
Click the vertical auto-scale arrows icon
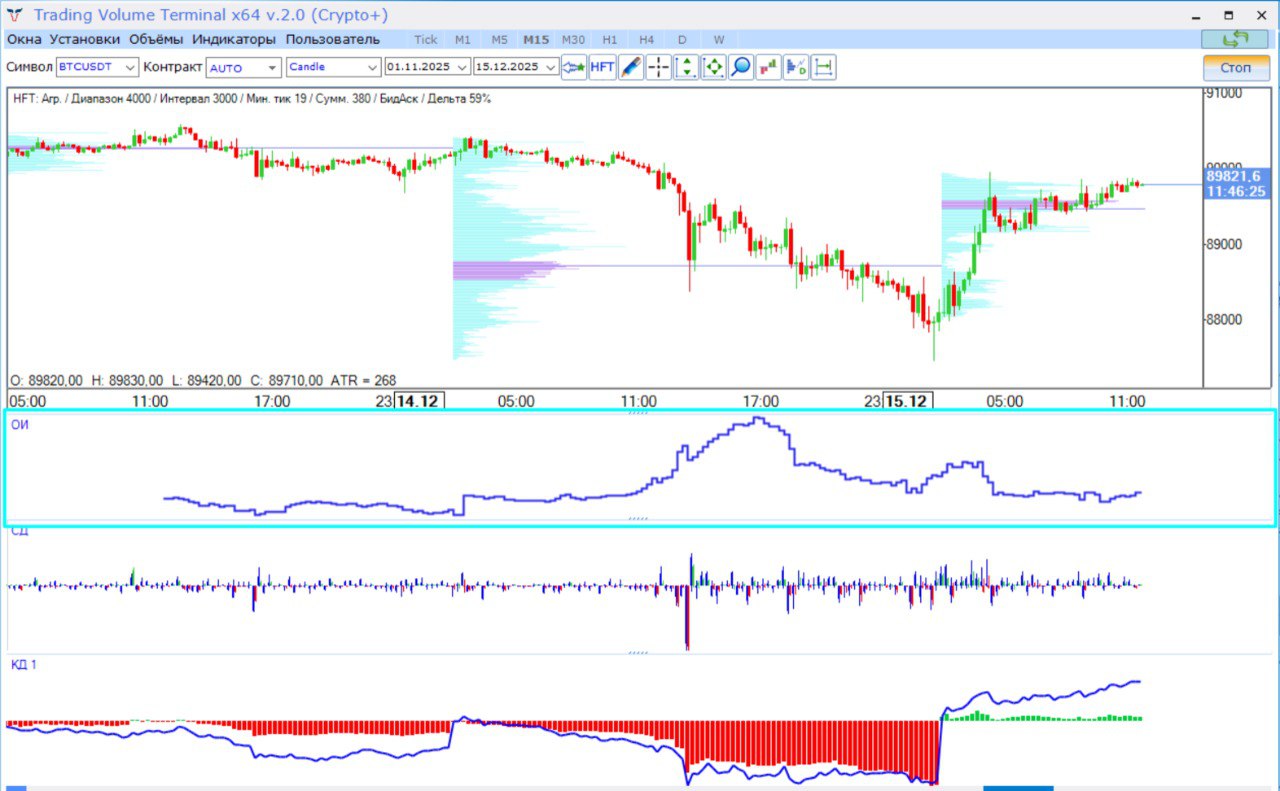point(686,67)
